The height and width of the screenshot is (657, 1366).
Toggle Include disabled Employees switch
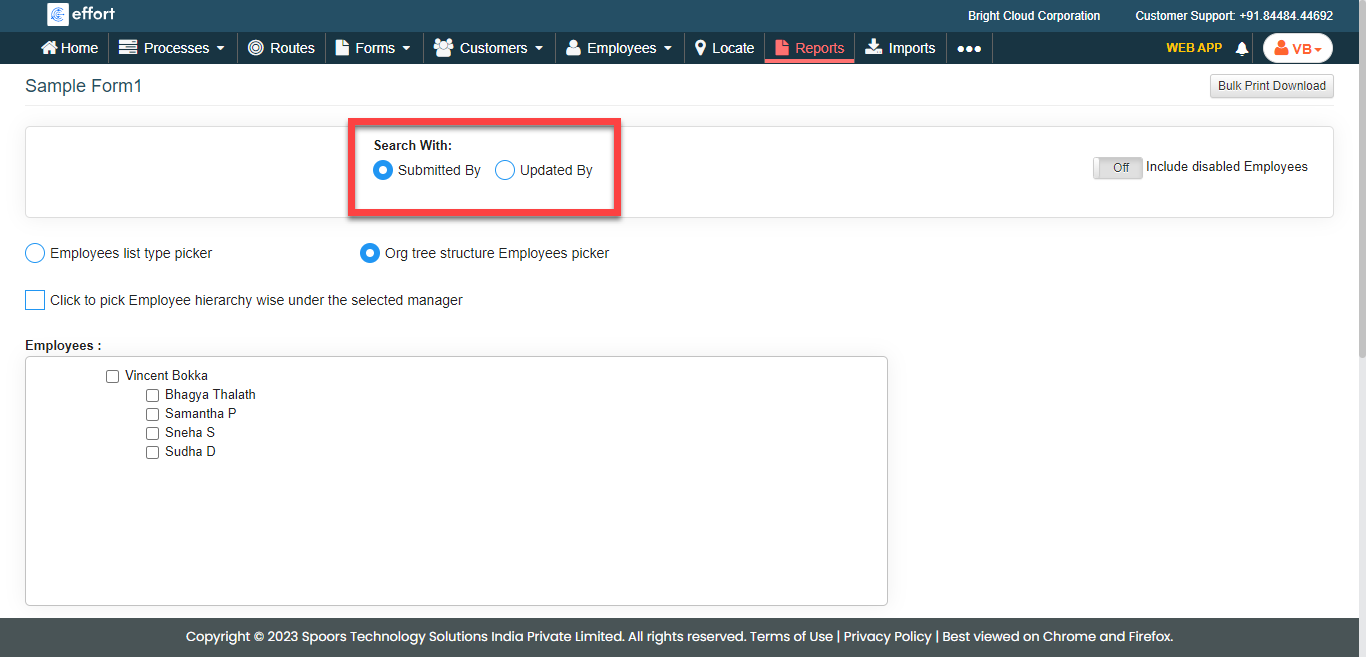coord(1117,168)
